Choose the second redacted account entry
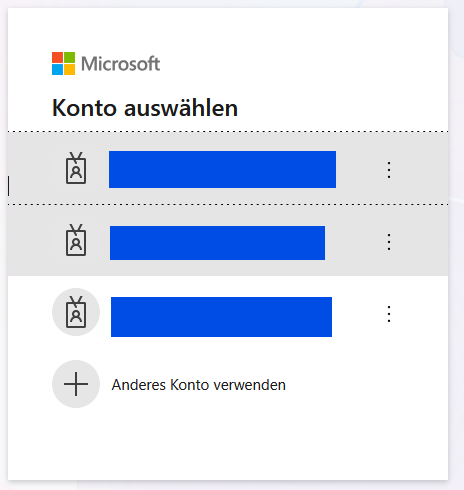The width and height of the screenshot is (464, 490). click(217, 243)
